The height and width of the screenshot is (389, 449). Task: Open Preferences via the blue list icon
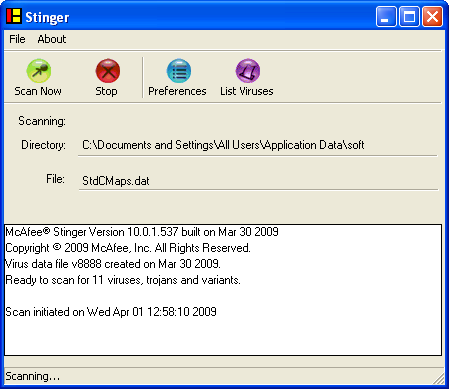[x=179, y=71]
